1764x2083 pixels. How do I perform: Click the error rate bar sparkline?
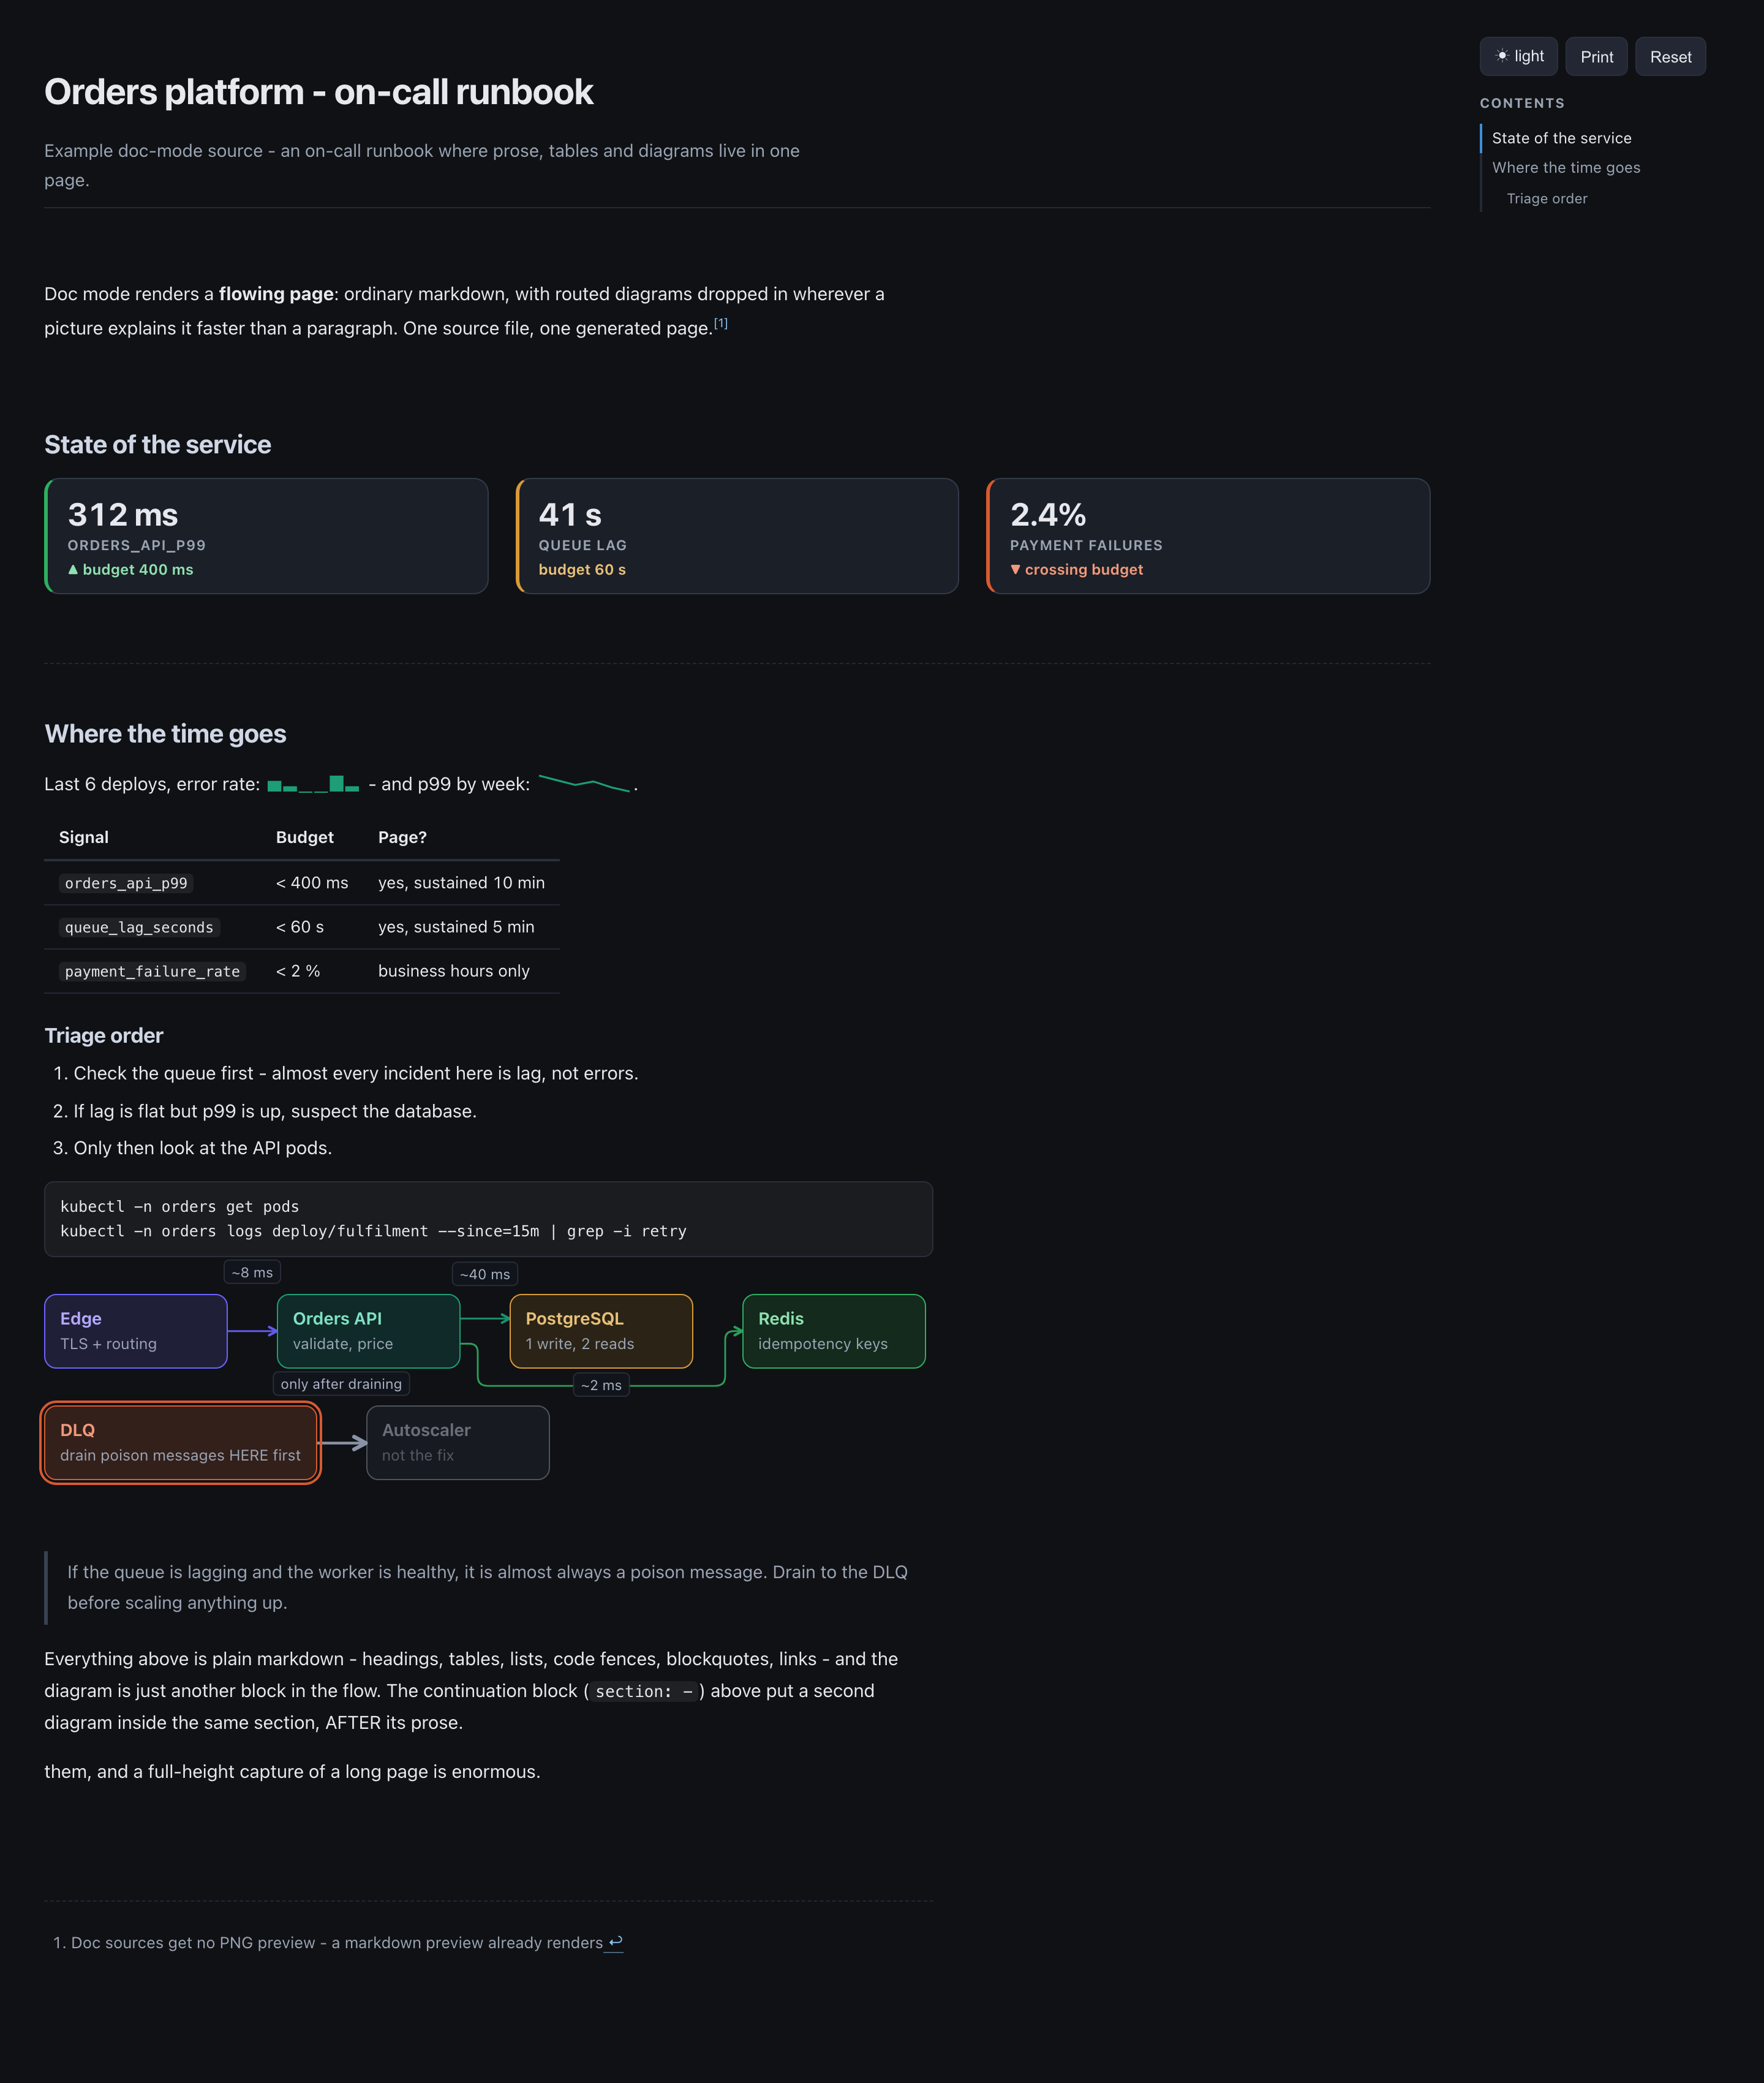313,784
